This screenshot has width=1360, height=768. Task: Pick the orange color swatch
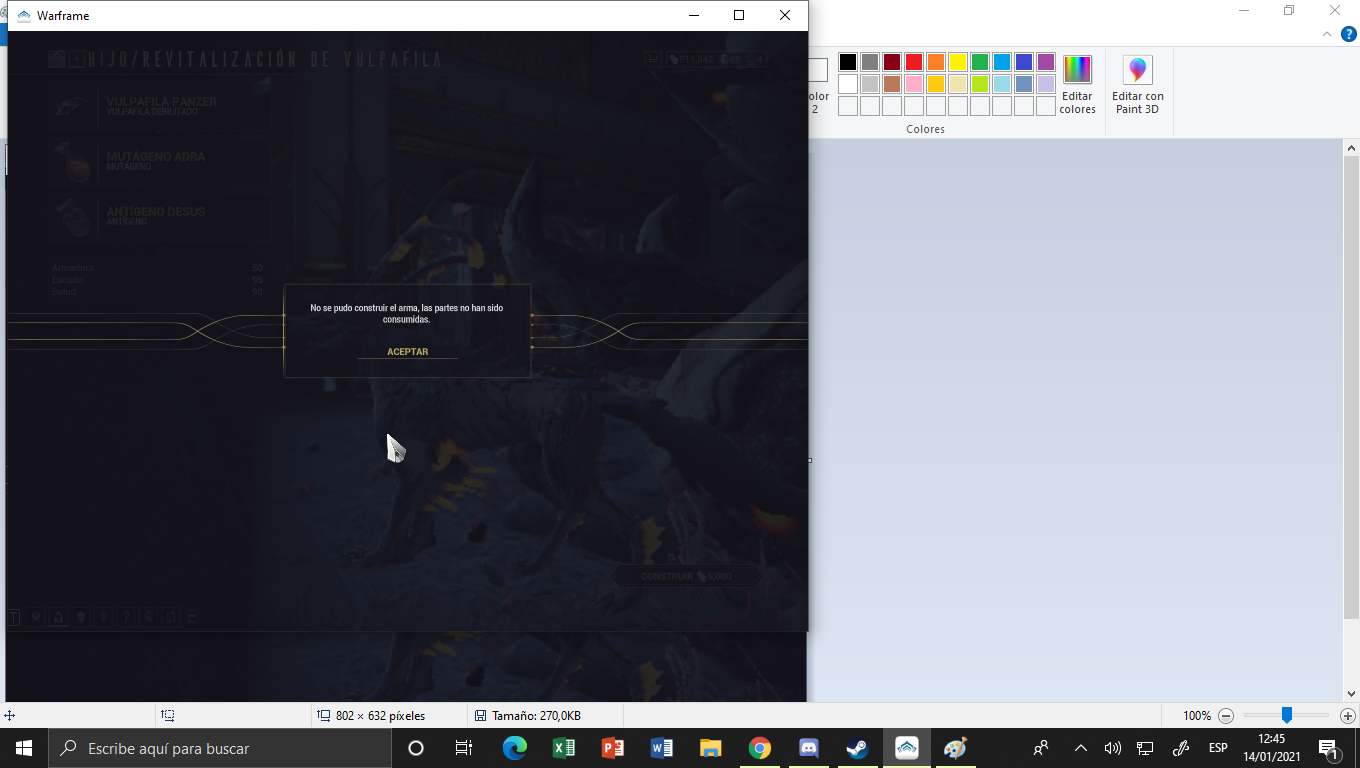[936, 62]
